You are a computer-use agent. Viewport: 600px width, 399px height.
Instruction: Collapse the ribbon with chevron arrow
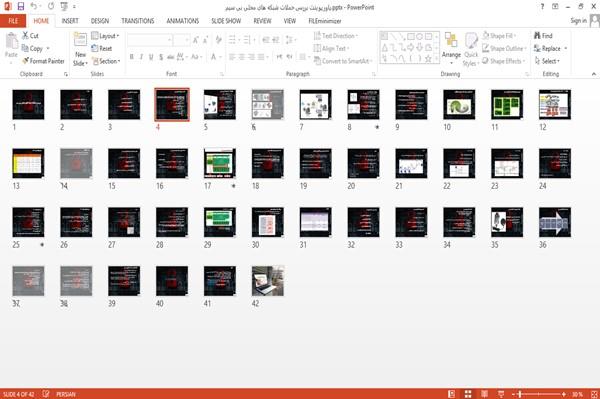coord(593,74)
